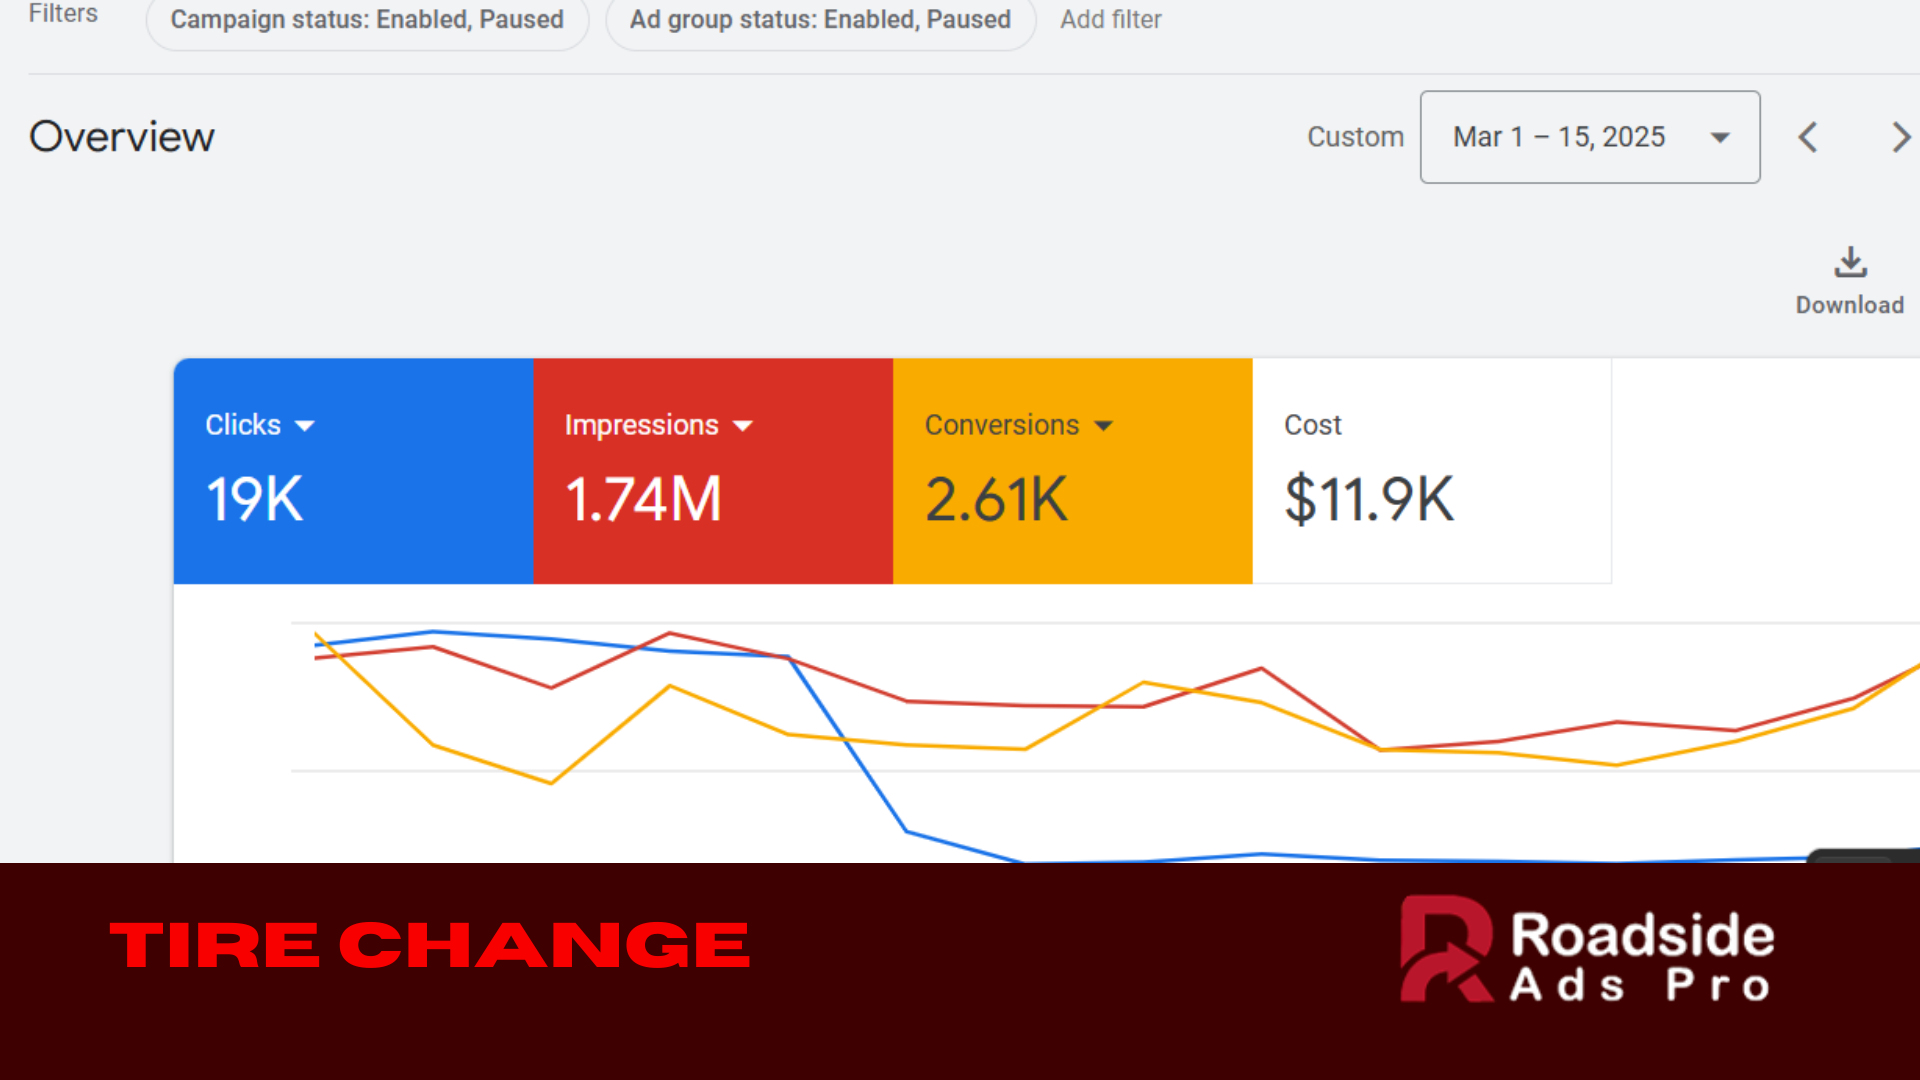Click the red impressions line peak
Screen dimensions: 1920x1080
(670, 632)
